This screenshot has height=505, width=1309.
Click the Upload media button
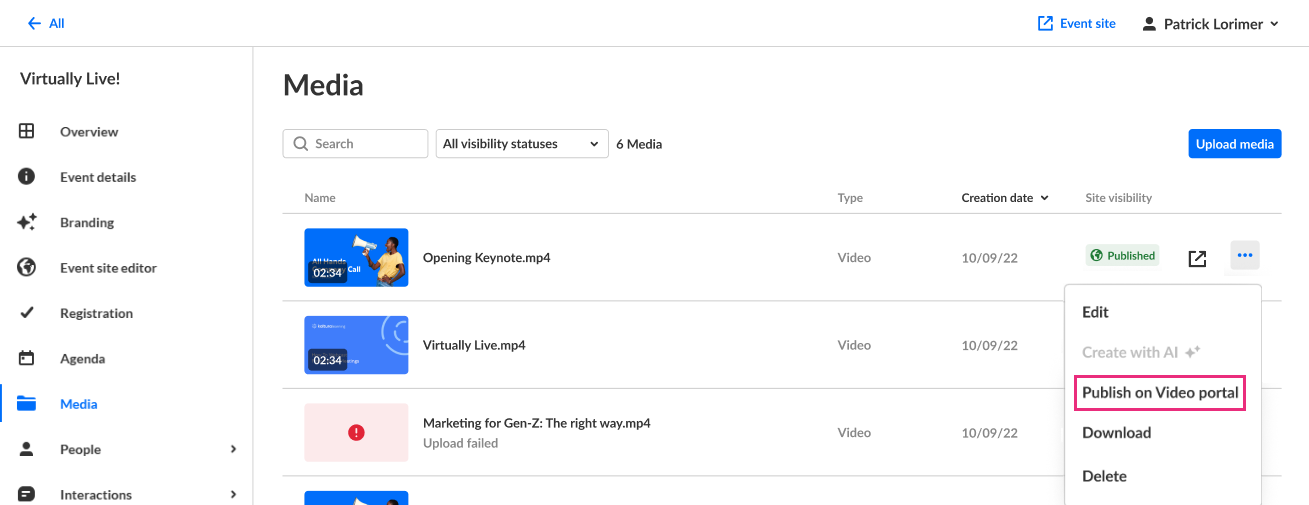pyautogui.click(x=1234, y=144)
